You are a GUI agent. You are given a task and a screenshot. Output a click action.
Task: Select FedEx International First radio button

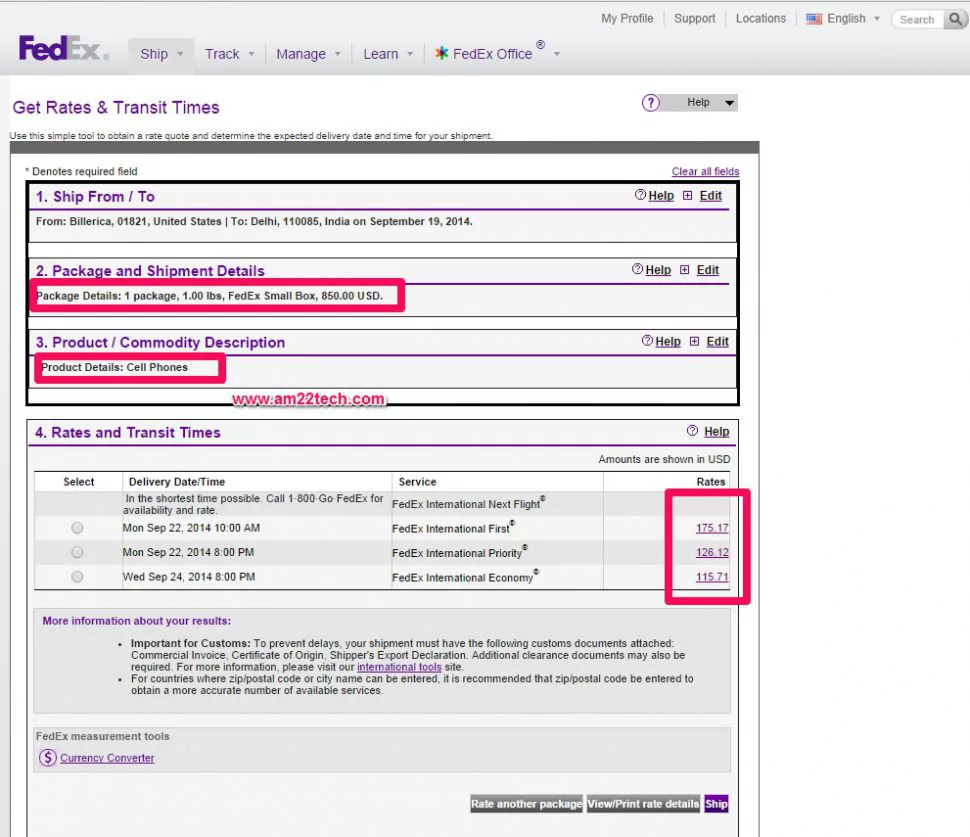(77, 528)
